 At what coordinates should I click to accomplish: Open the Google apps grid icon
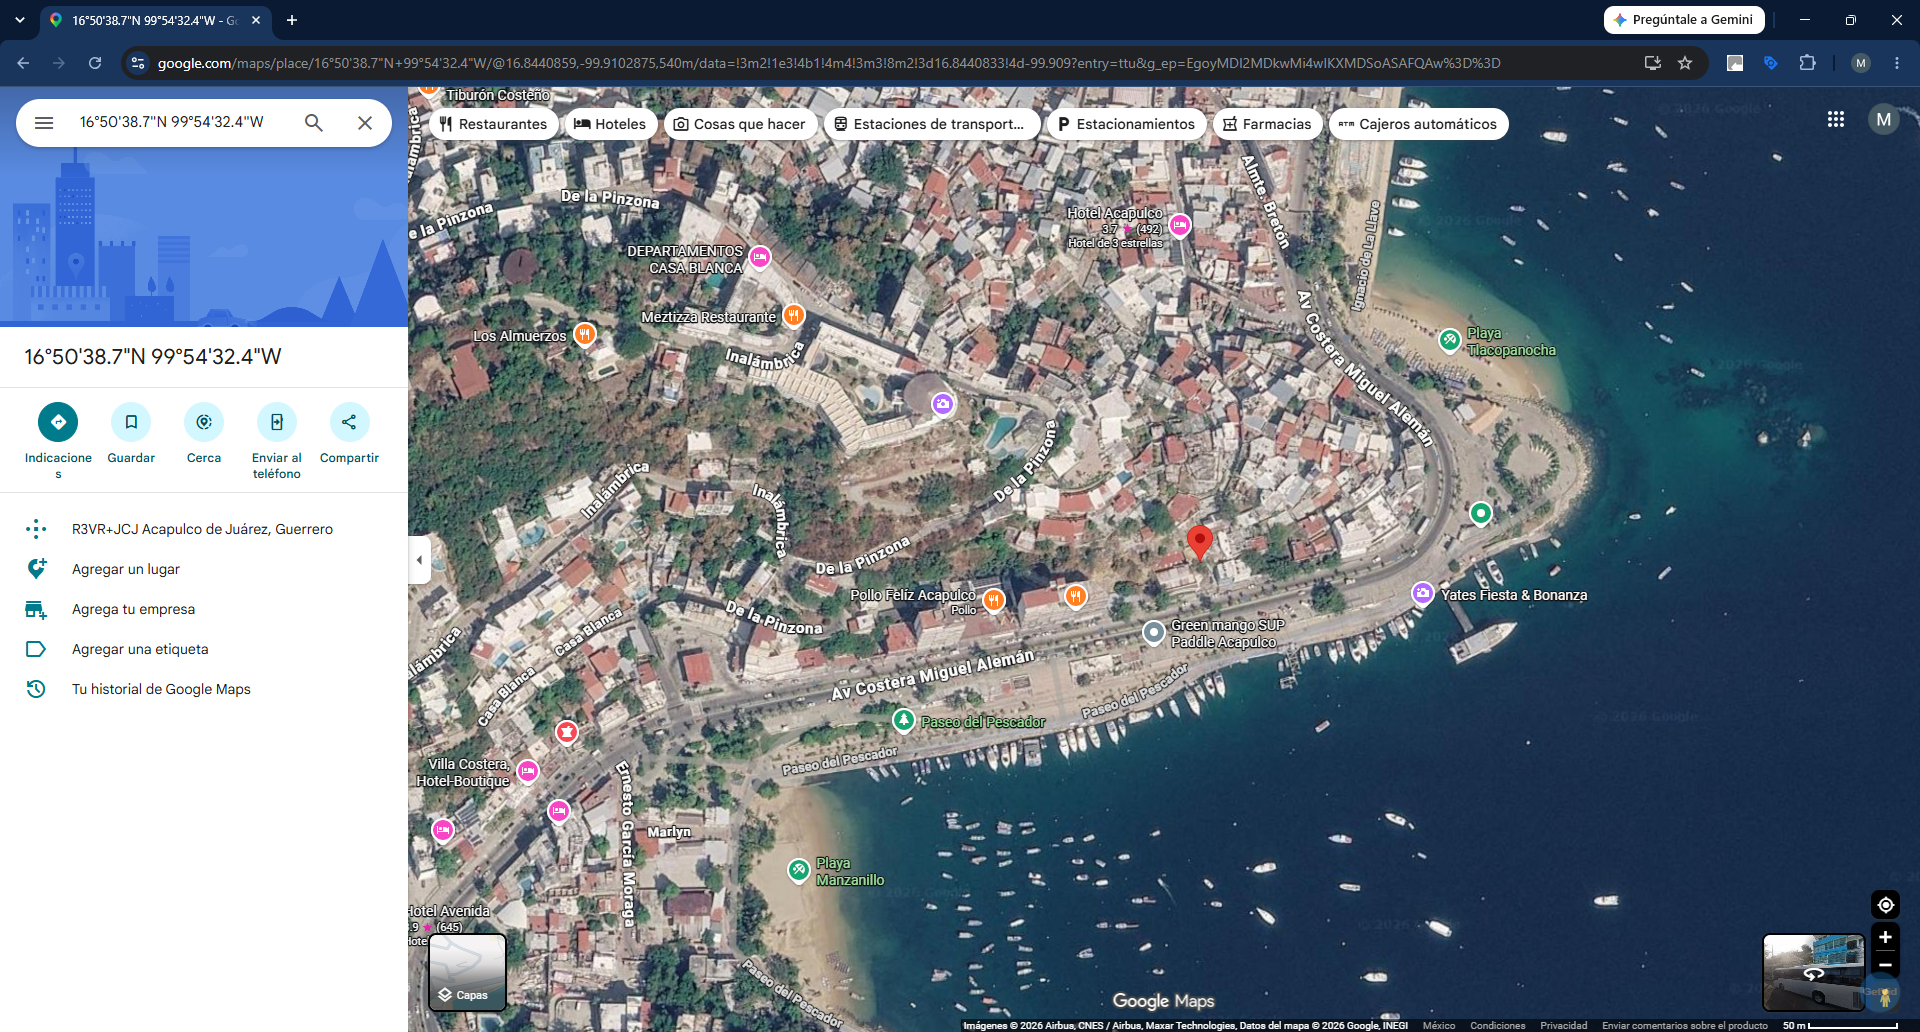[1836, 119]
